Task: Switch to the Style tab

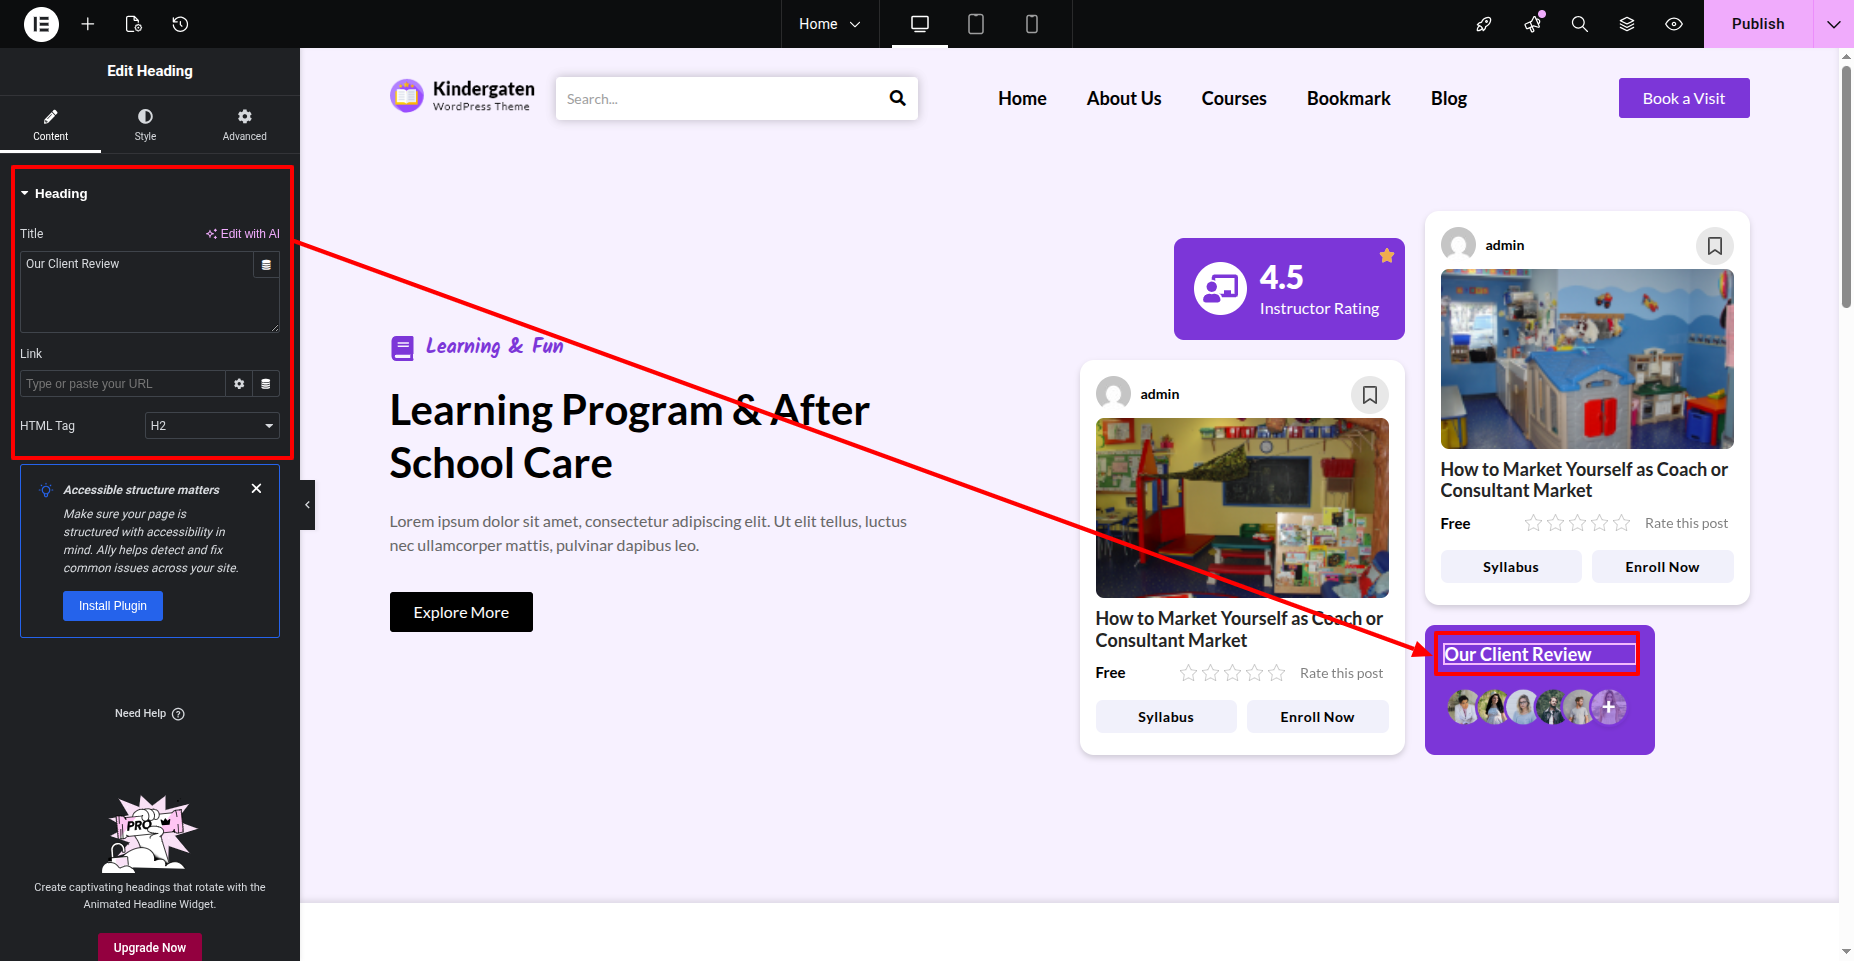Action: point(145,125)
